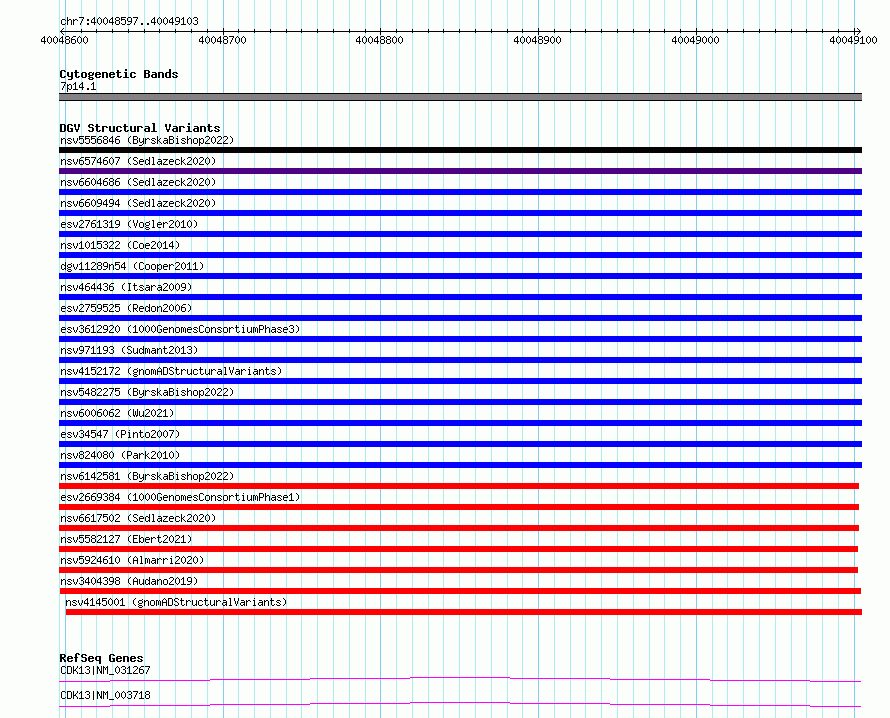This screenshot has width=890, height=718.
Task: Click the gray 7p14.1 cytogenetic band bar
Action: coord(460,97)
